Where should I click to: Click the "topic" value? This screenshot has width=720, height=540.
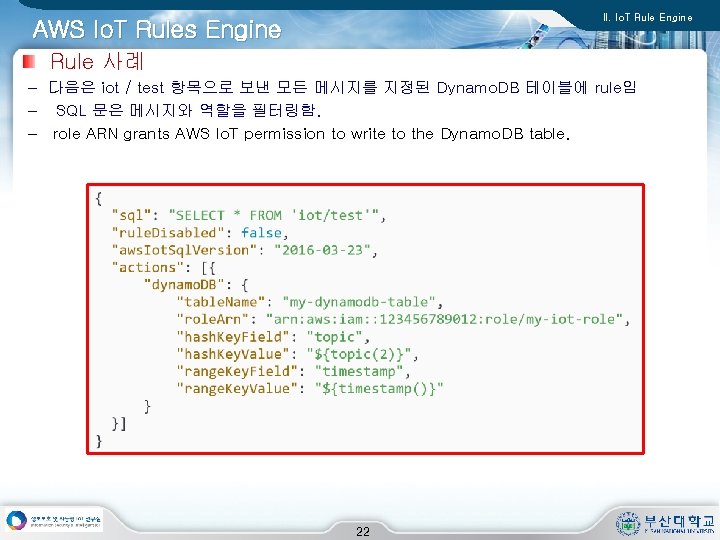(334, 337)
